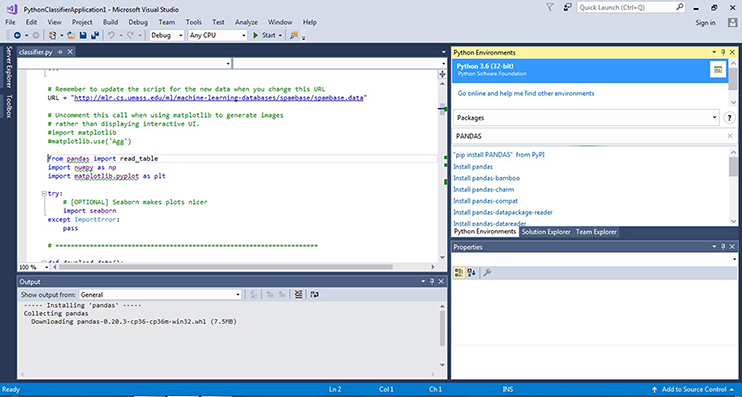Open the Tools menu

click(x=194, y=22)
